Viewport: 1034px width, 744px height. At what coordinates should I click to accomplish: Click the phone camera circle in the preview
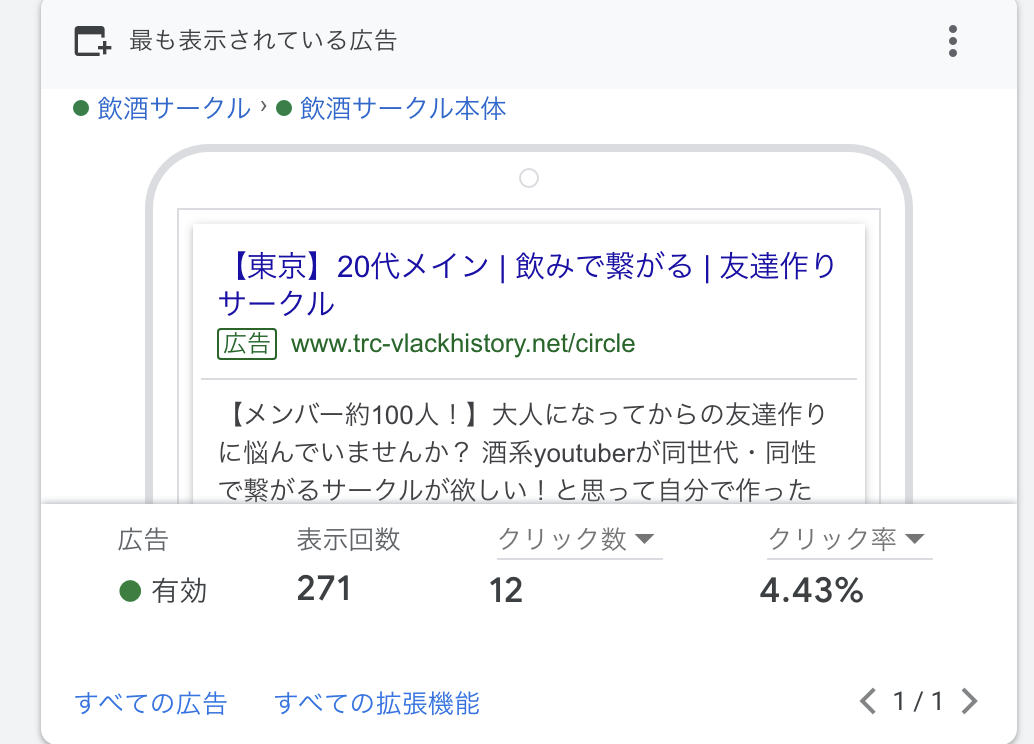pos(529,179)
